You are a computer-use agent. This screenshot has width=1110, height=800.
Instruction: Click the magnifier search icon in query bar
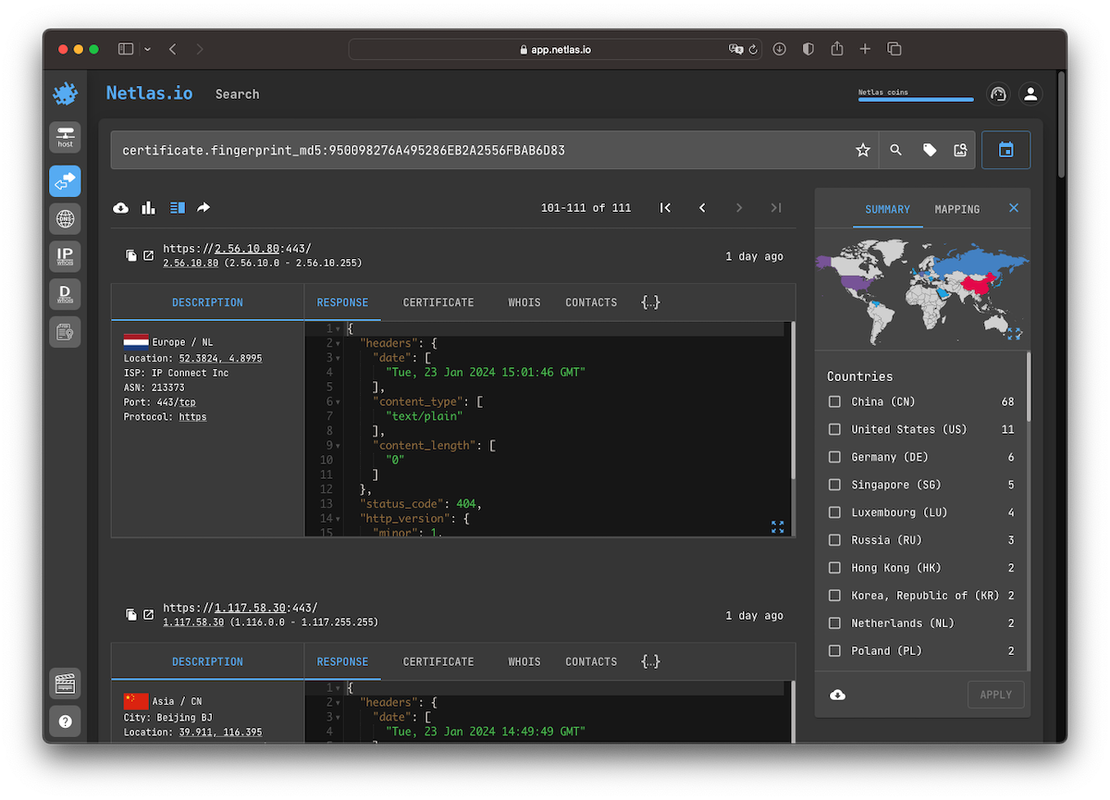[x=896, y=150]
